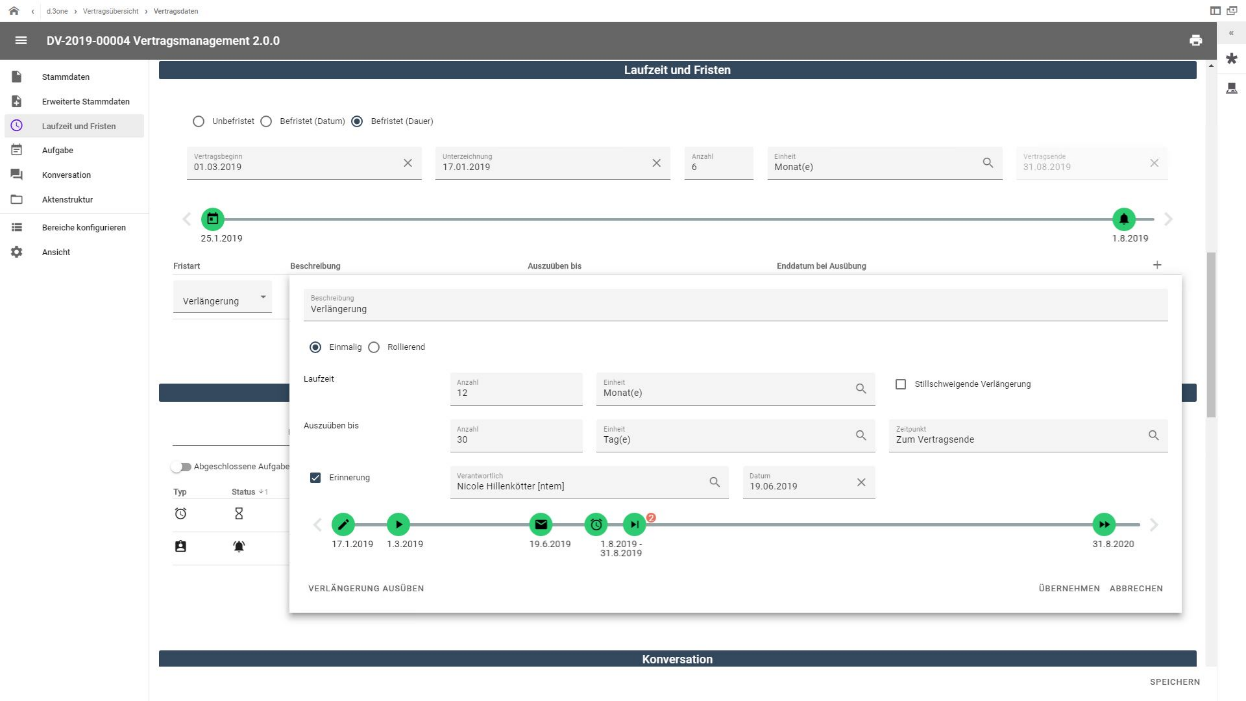Select Laufzeit und Fristen sidebar item

[x=76, y=126]
